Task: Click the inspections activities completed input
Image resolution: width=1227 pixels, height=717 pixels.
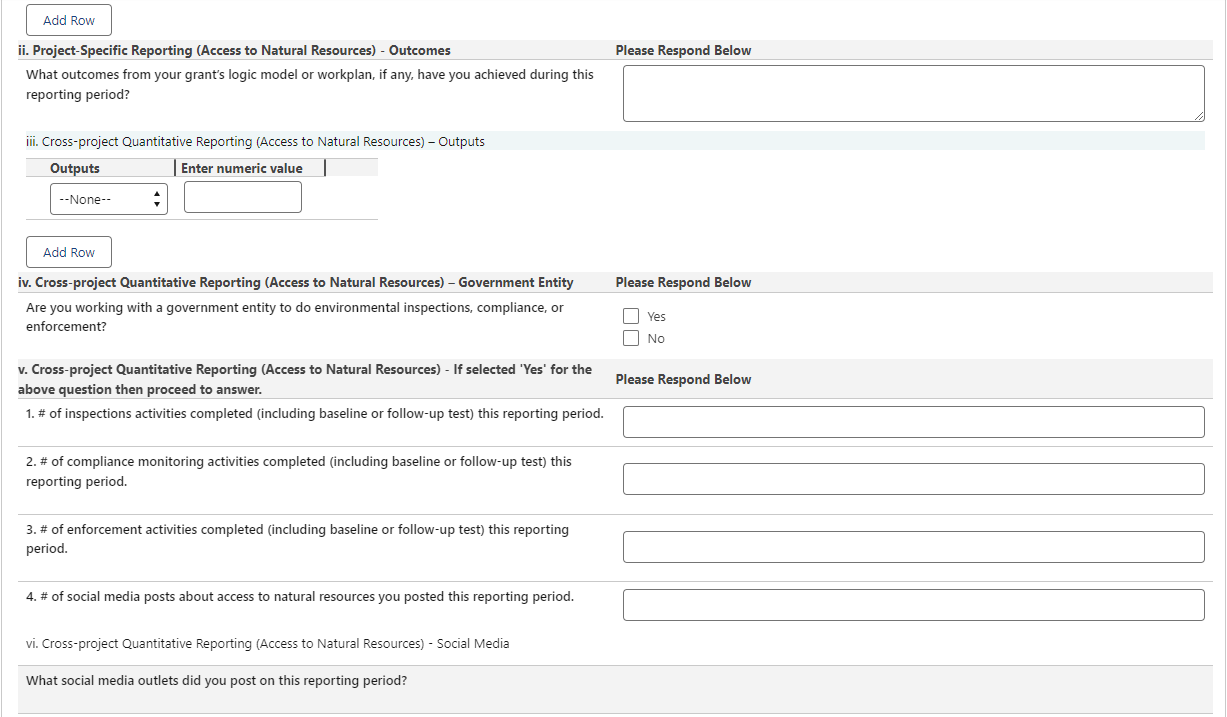Action: pyautogui.click(x=912, y=422)
